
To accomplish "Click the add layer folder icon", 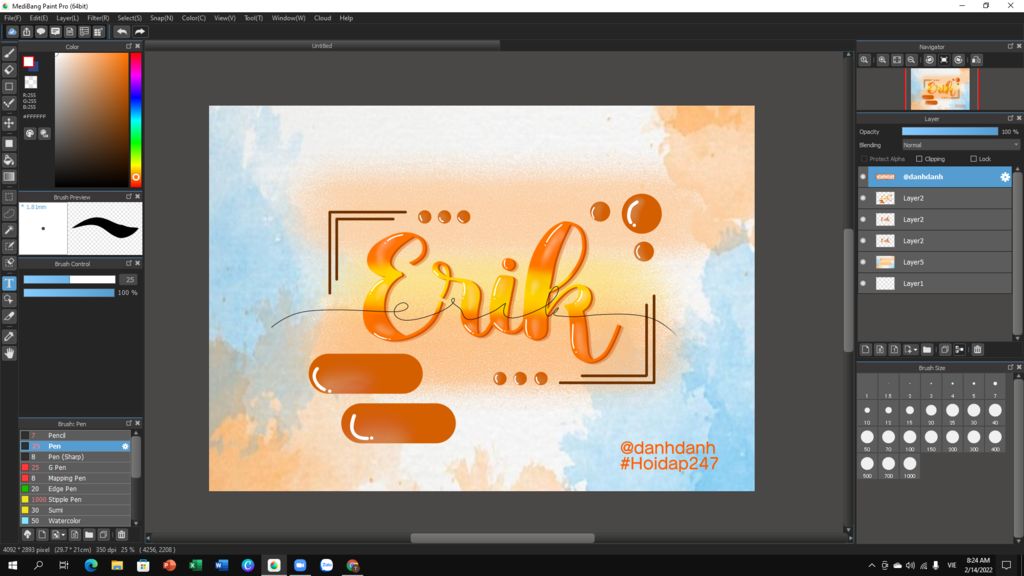I will click(927, 350).
